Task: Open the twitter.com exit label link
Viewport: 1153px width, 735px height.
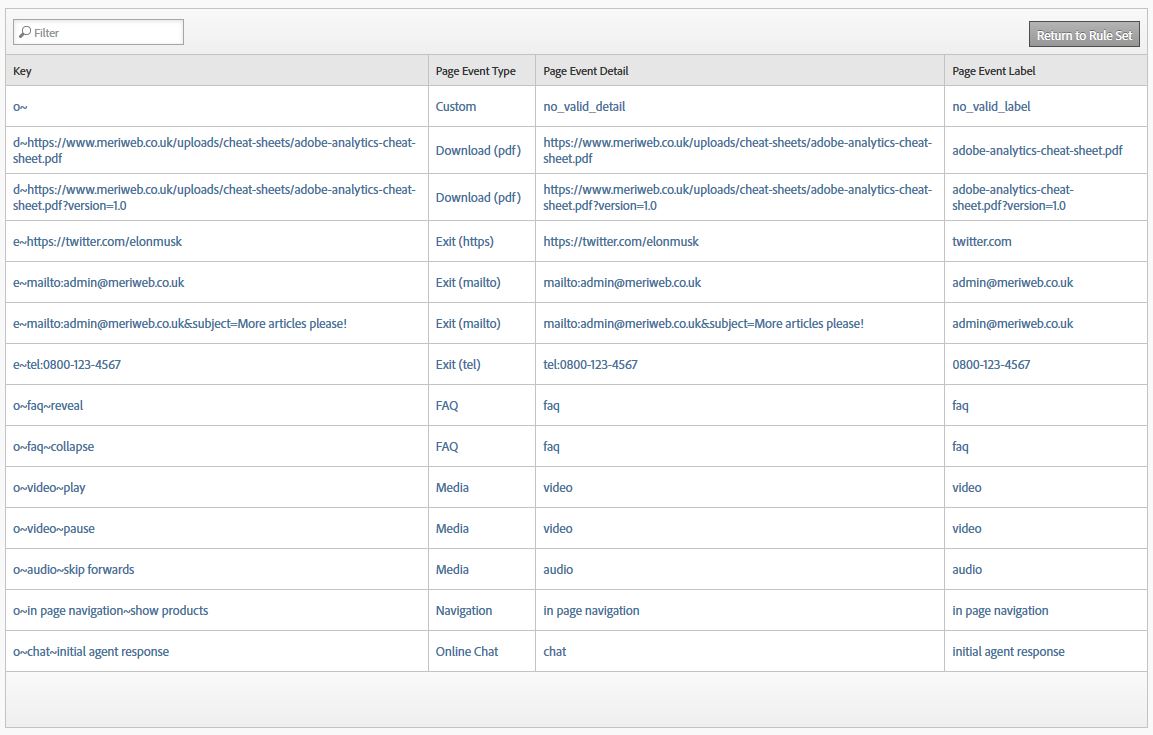Action: click(982, 241)
